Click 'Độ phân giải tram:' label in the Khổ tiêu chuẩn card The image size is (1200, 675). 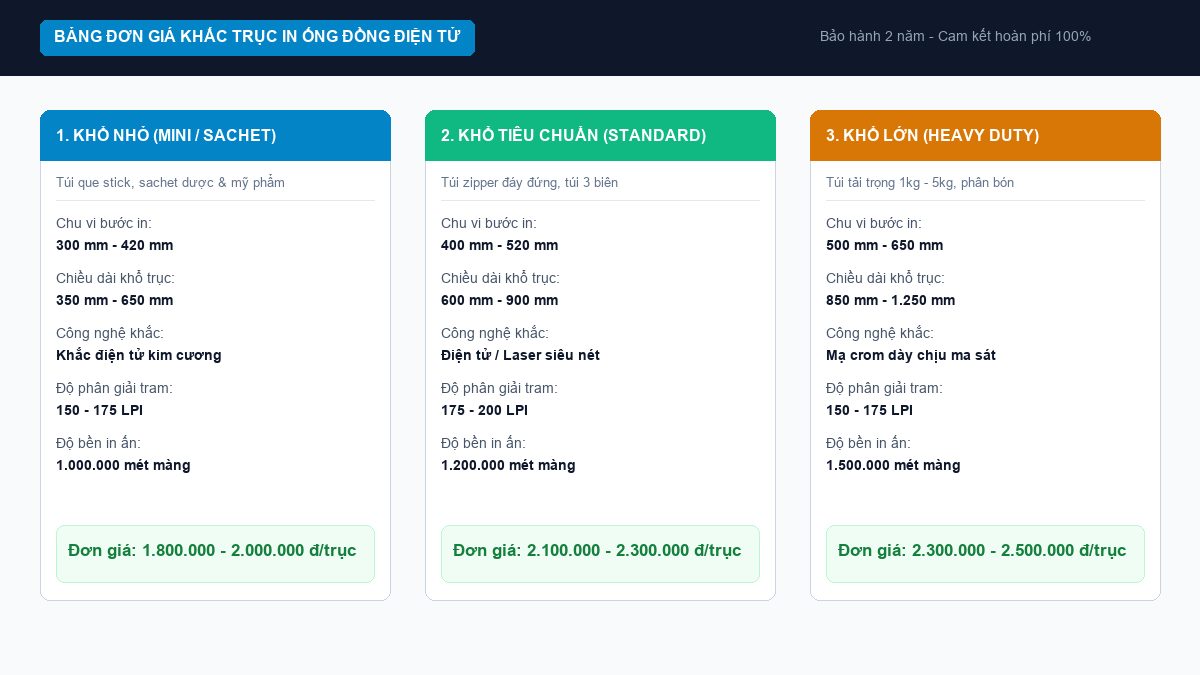point(499,388)
